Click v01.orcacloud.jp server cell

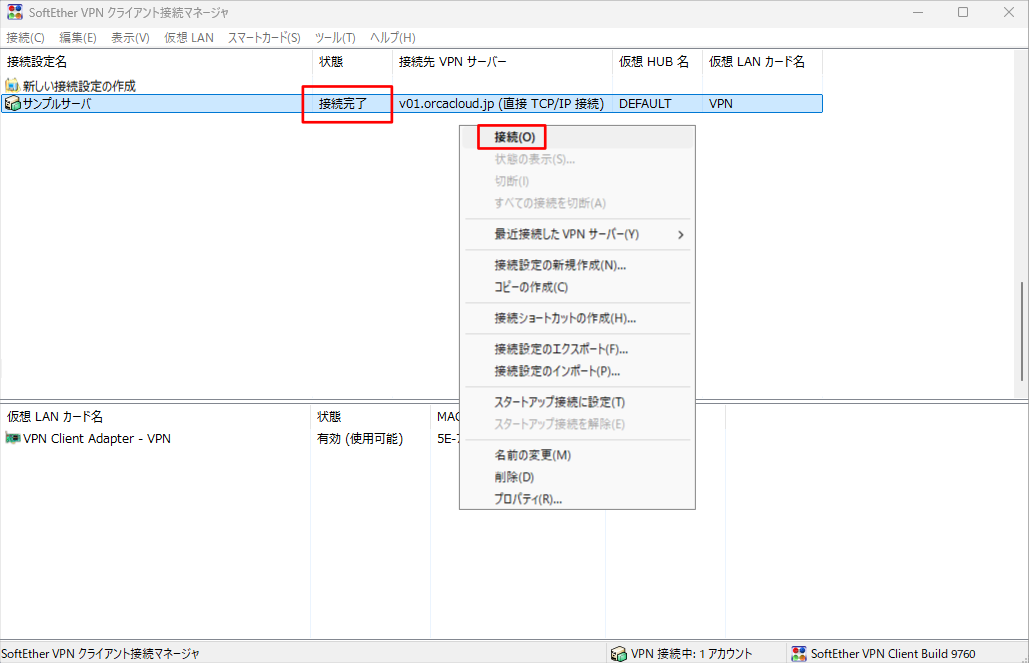coord(501,104)
